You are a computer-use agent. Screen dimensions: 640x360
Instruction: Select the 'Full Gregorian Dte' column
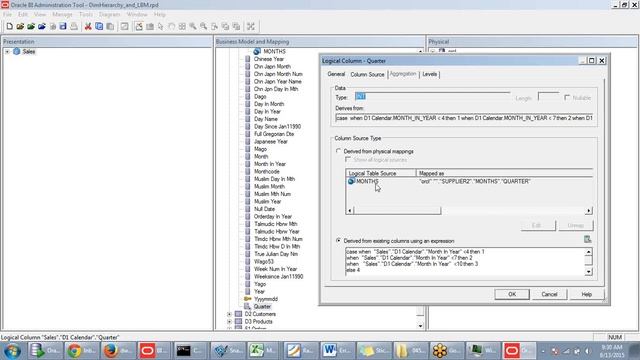click(274, 134)
